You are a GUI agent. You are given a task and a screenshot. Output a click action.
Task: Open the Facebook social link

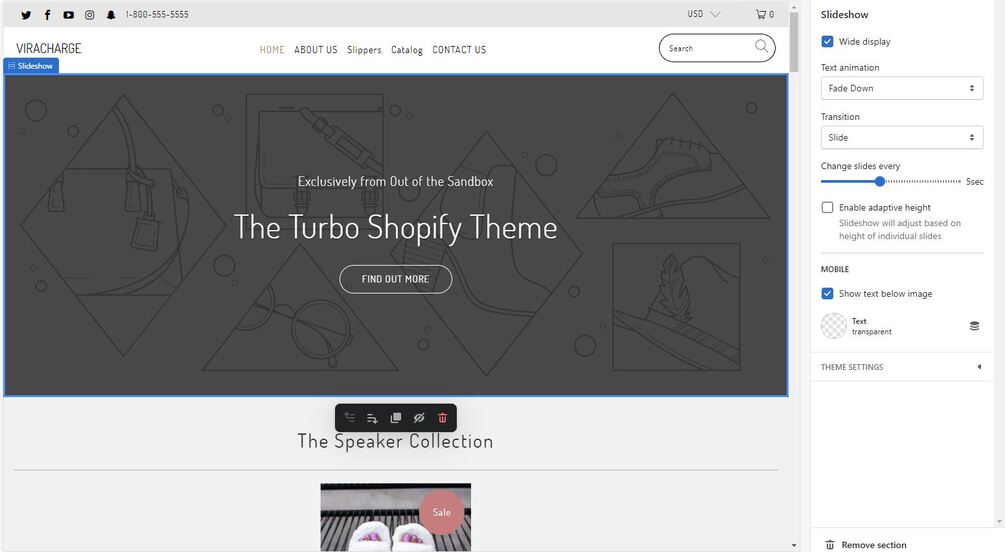47,15
